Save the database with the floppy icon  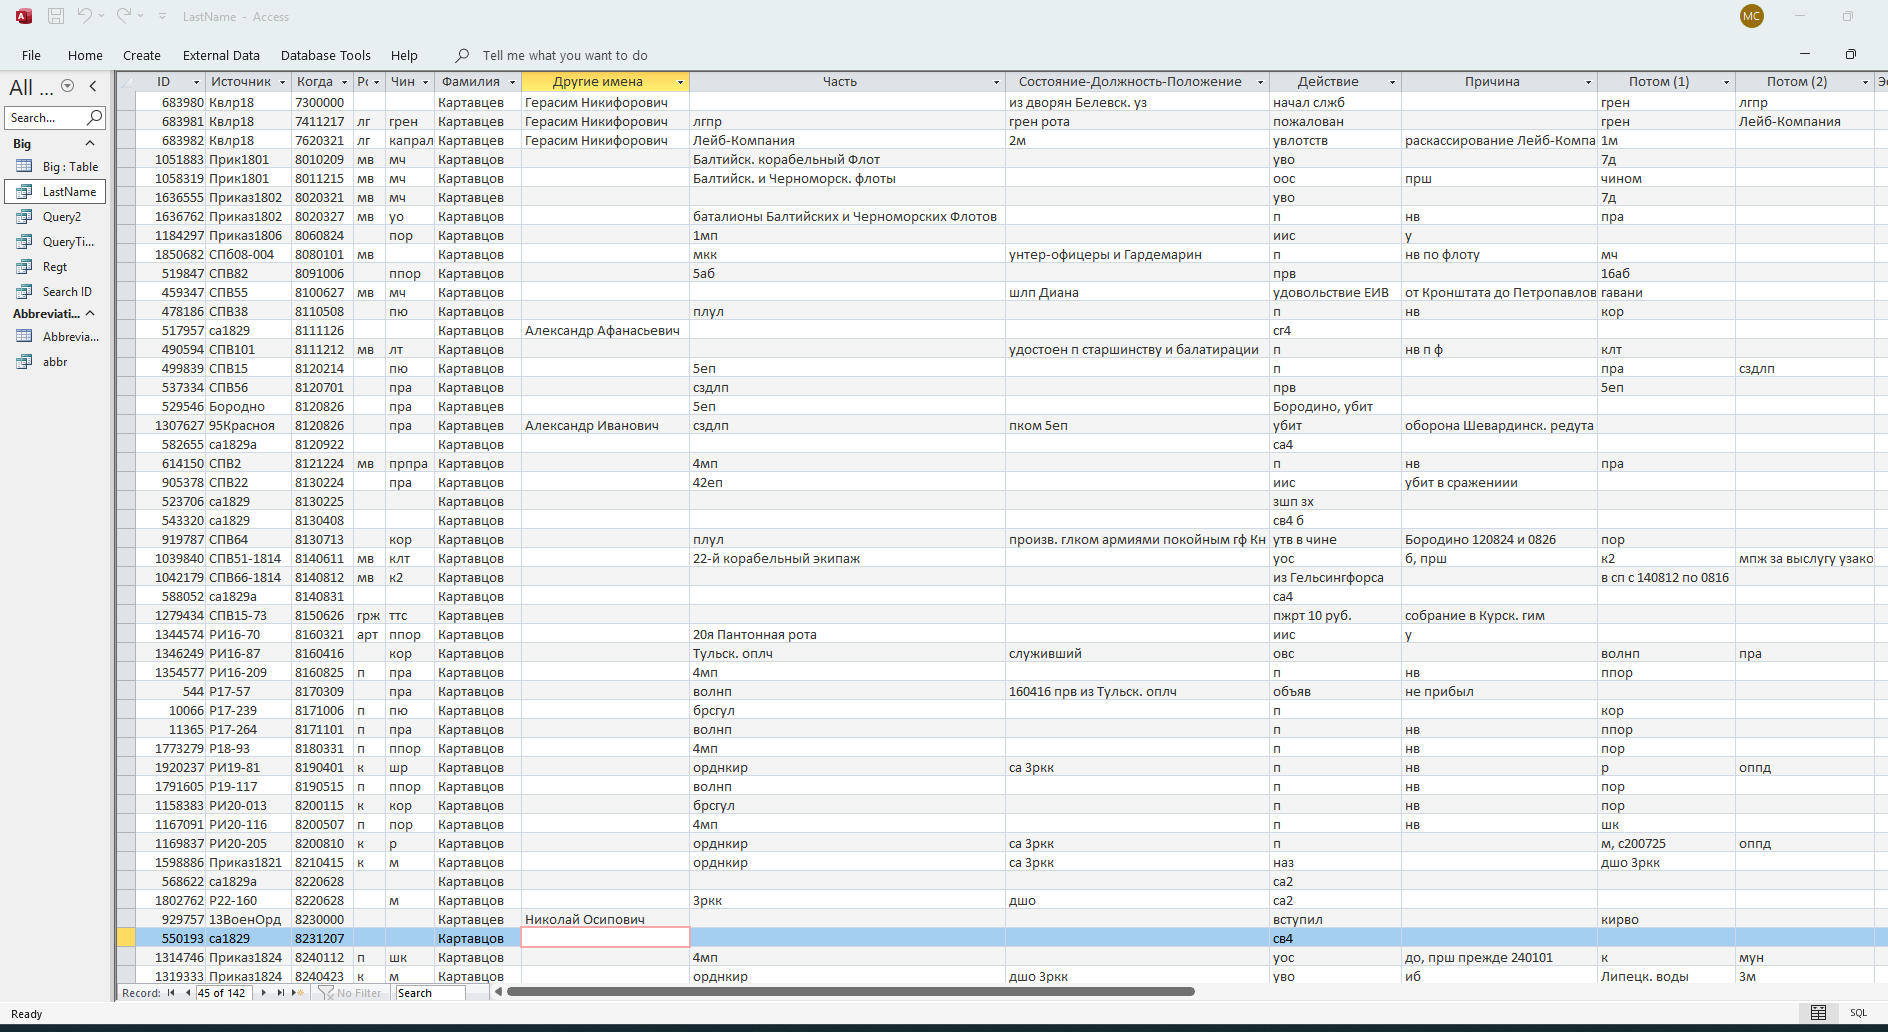click(56, 16)
